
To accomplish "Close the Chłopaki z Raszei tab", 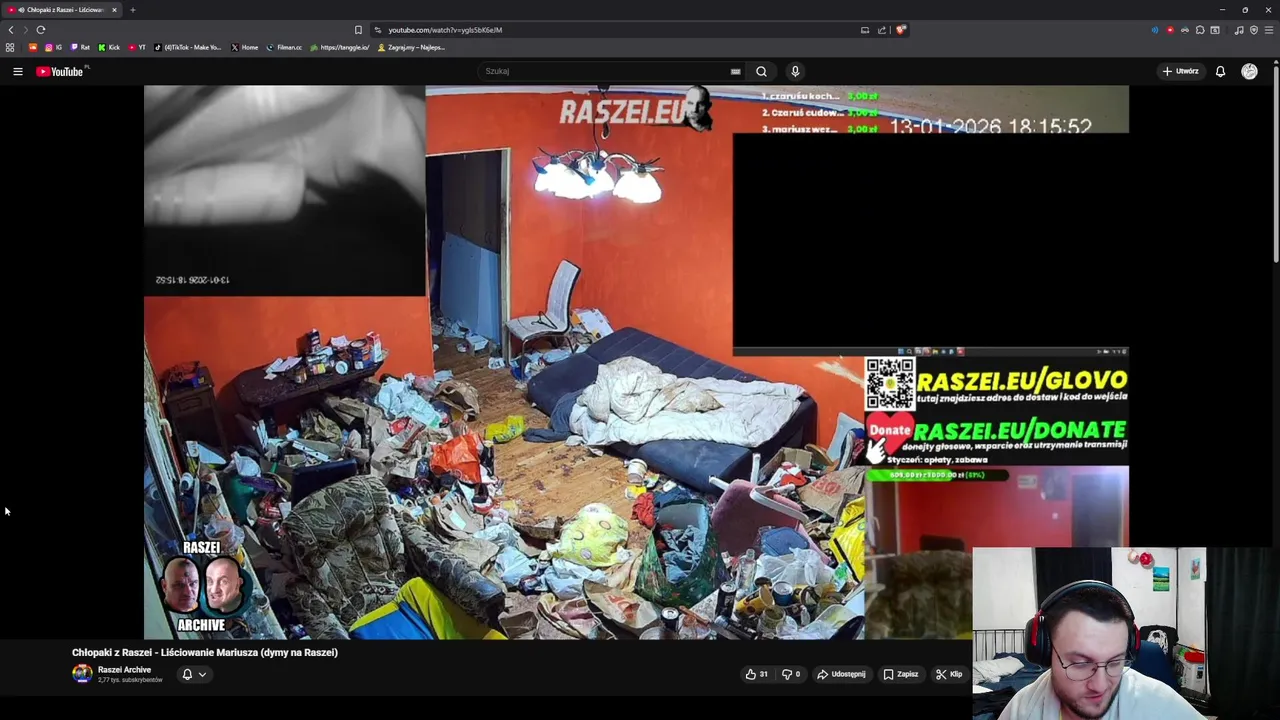I will point(114,10).
